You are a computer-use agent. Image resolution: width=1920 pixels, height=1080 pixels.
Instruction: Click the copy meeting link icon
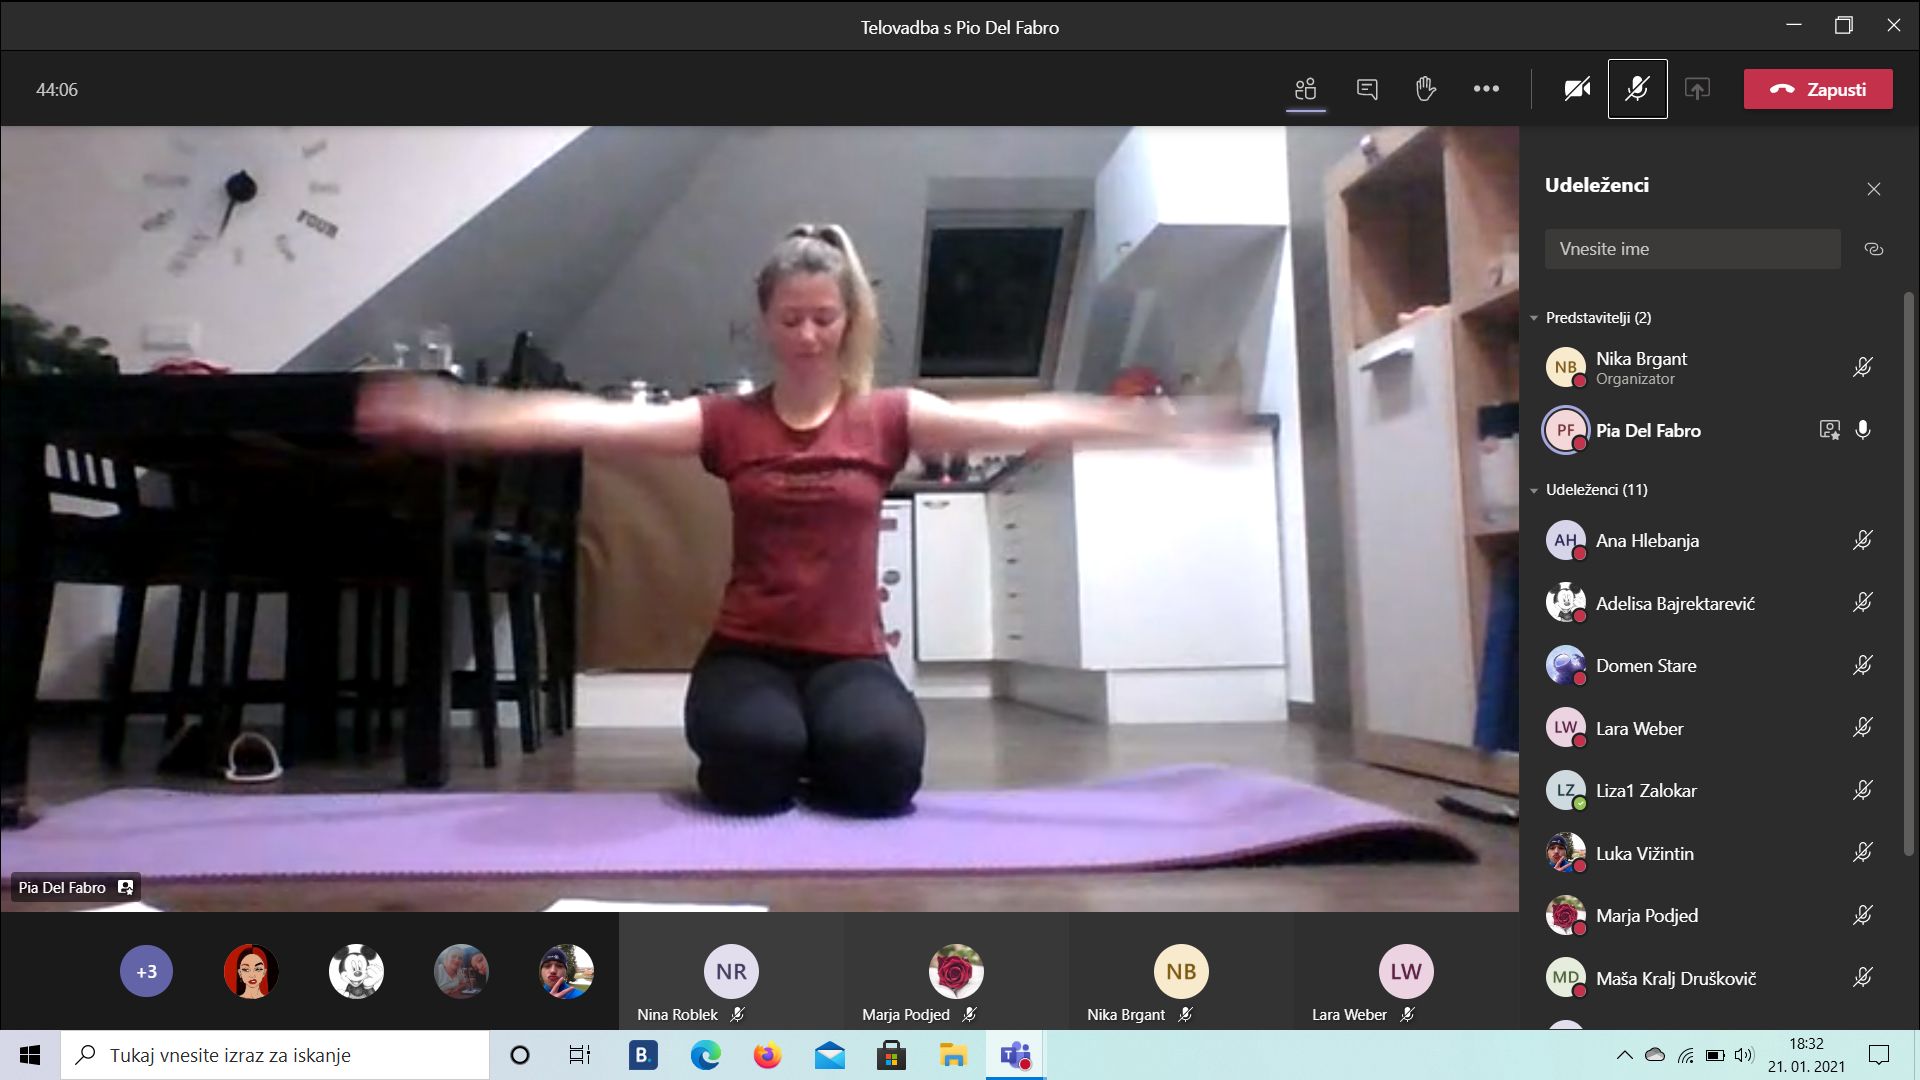click(1873, 249)
